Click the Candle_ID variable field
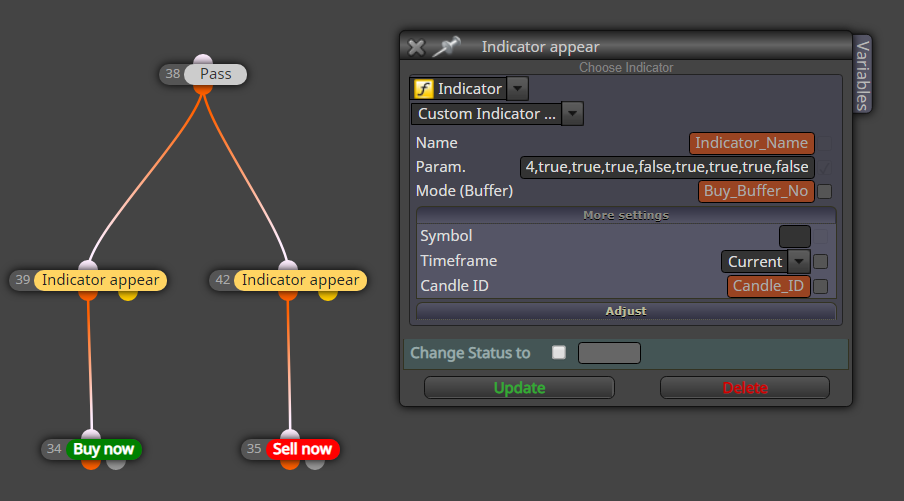The height and width of the screenshot is (501, 904). (769, 287)
